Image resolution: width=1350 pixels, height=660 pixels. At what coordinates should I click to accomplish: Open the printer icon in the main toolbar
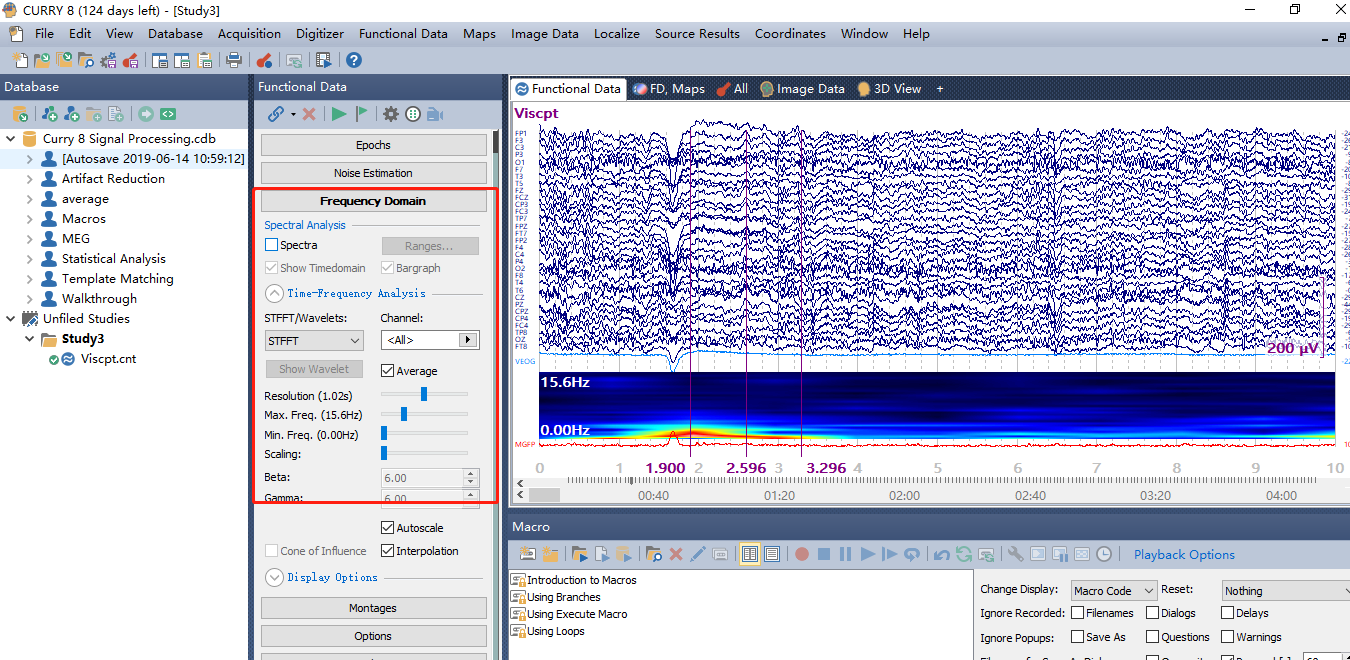(x=232, y=60)
